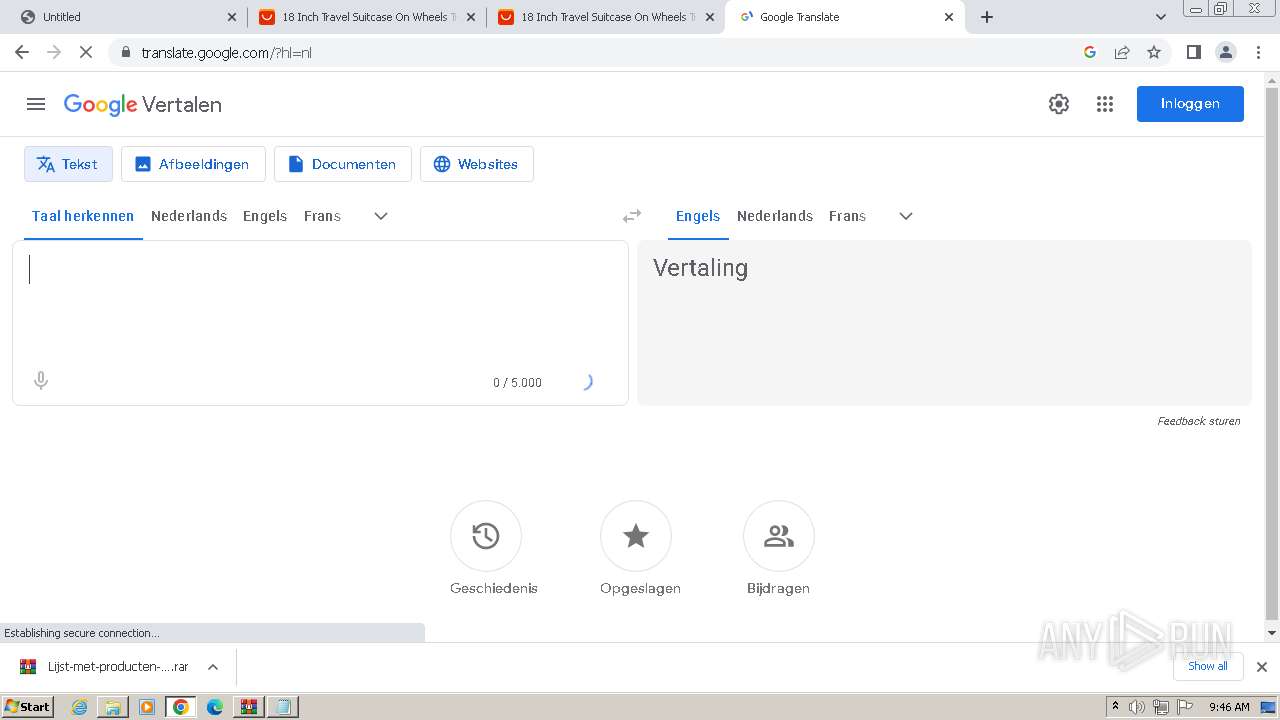Expand the target language list chevron
Image resolution: width=1280 pixels, height=720 pixels.
(x=906, y=216)
